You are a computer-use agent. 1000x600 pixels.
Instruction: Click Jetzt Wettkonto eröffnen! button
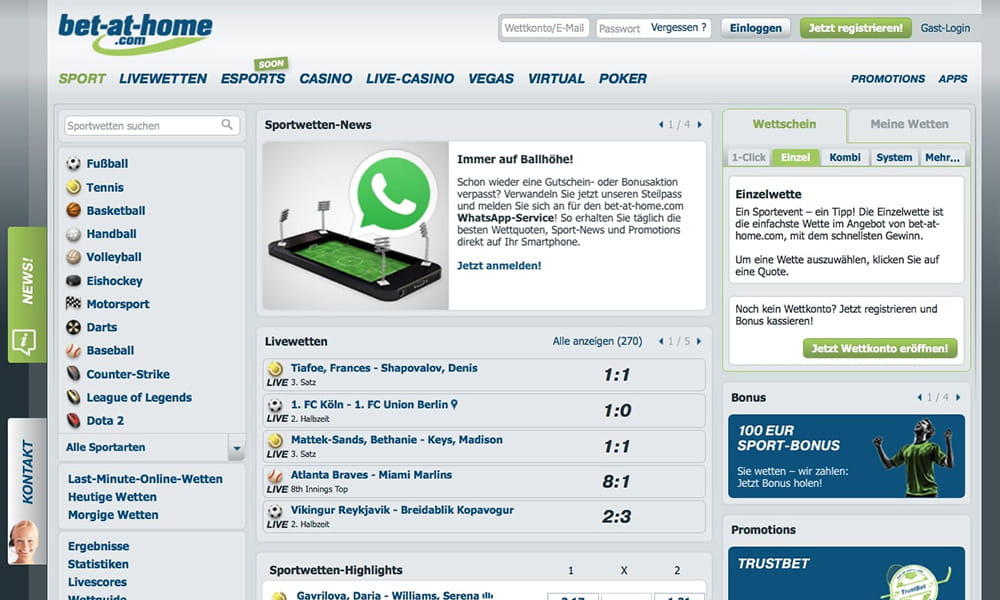tap(880, 348)
